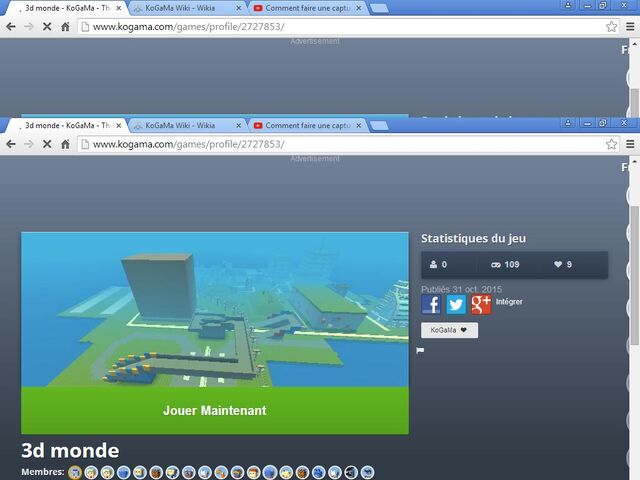This screenshot has height=480, width=640.
Task: Share the game on Twitter
Action: pos(456,304)
